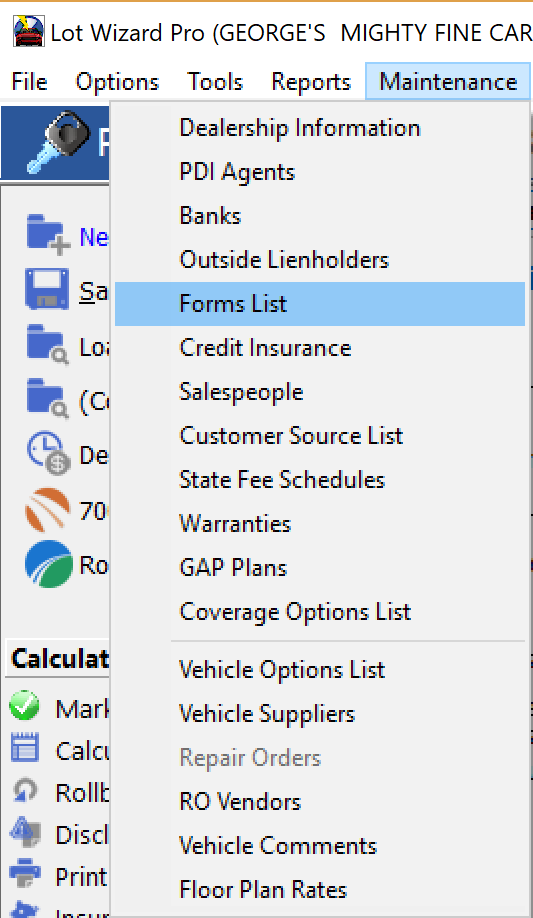Click the save floppy disk icon
The height and width of the screenshot is (918, 533).
tap(47, 289)
